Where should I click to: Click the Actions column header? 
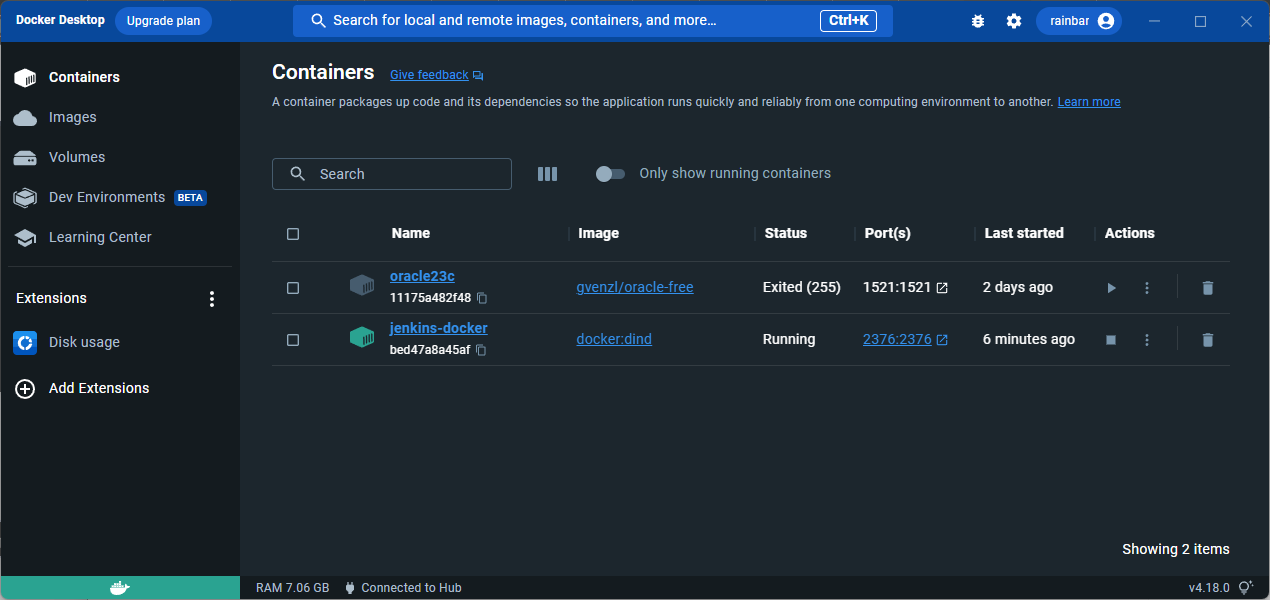click(1130, 233)
